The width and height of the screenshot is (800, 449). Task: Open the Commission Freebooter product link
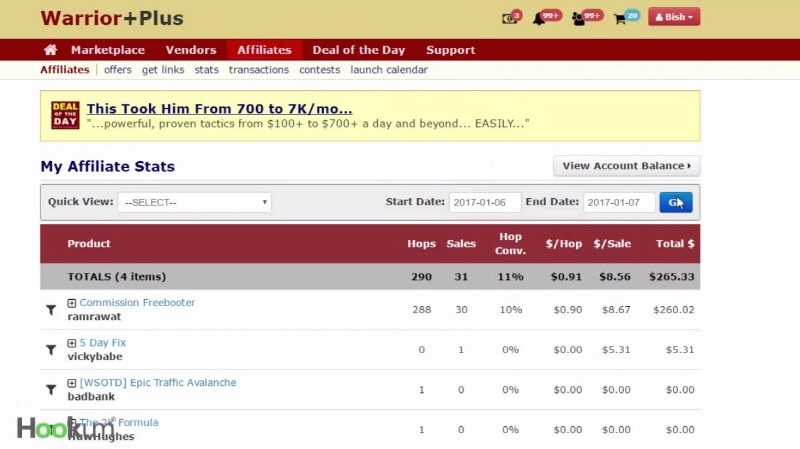point(137,303)
